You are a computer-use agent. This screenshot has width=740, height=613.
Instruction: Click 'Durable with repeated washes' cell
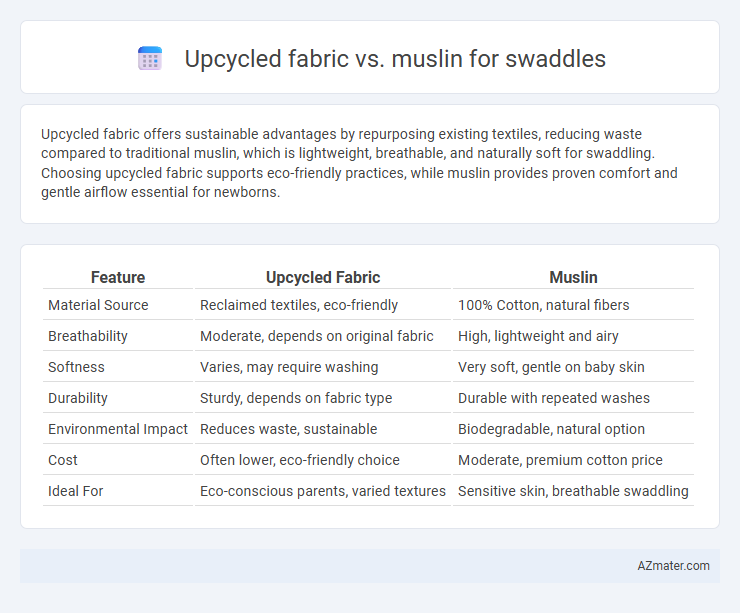554,398
